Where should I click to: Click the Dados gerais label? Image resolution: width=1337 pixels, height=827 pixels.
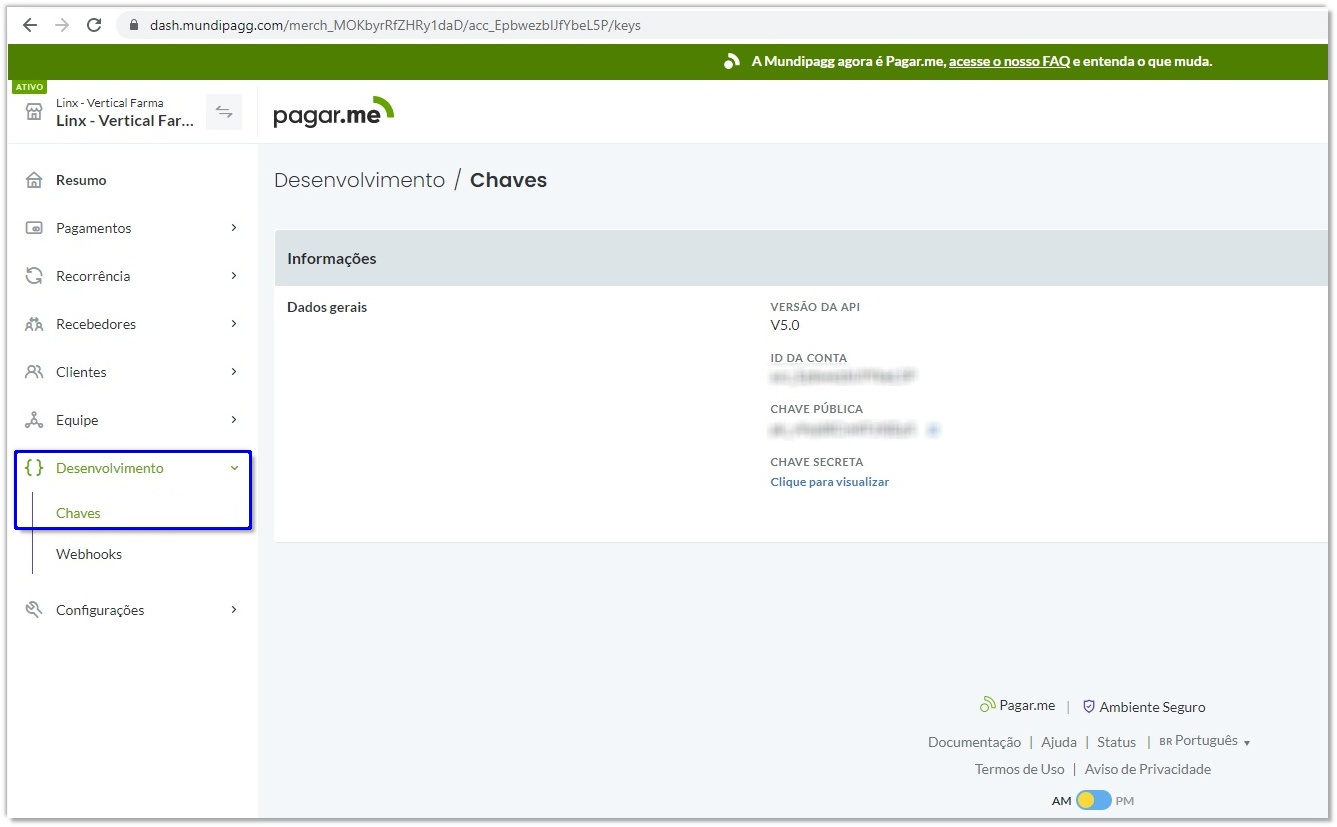(x=327, y=307)
